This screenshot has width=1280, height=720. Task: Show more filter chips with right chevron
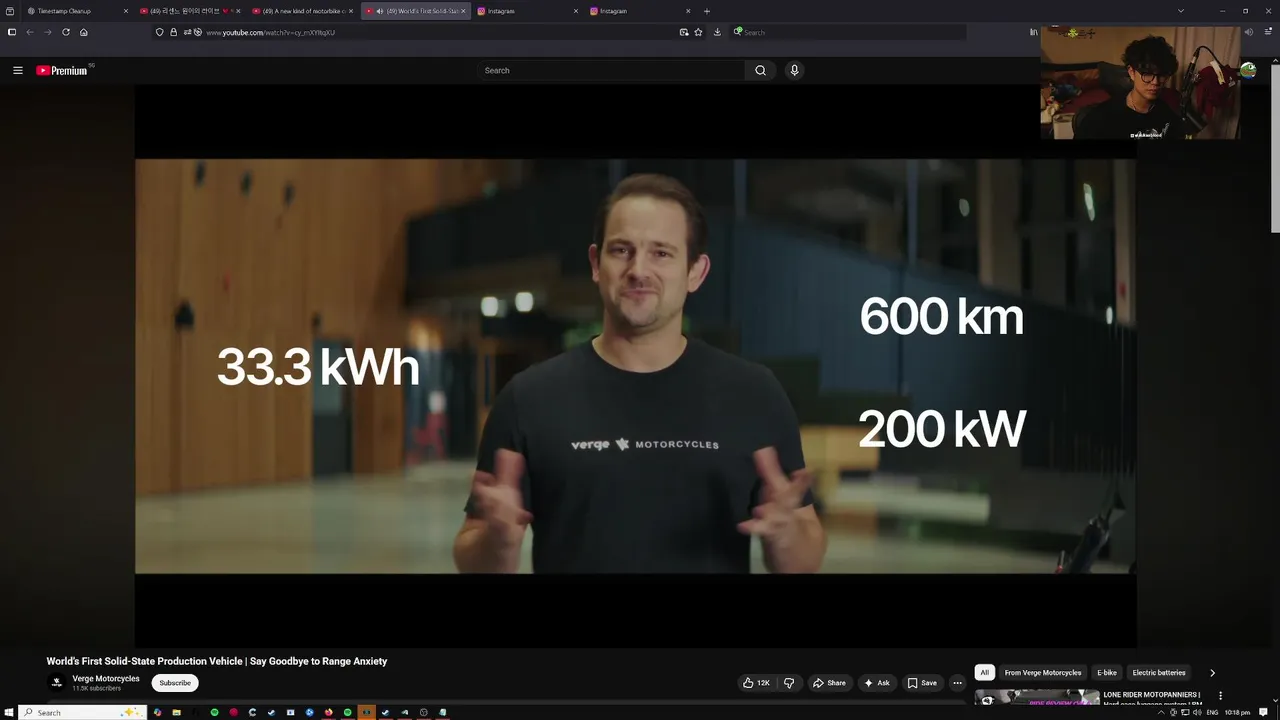click(x=1212, y=673)
